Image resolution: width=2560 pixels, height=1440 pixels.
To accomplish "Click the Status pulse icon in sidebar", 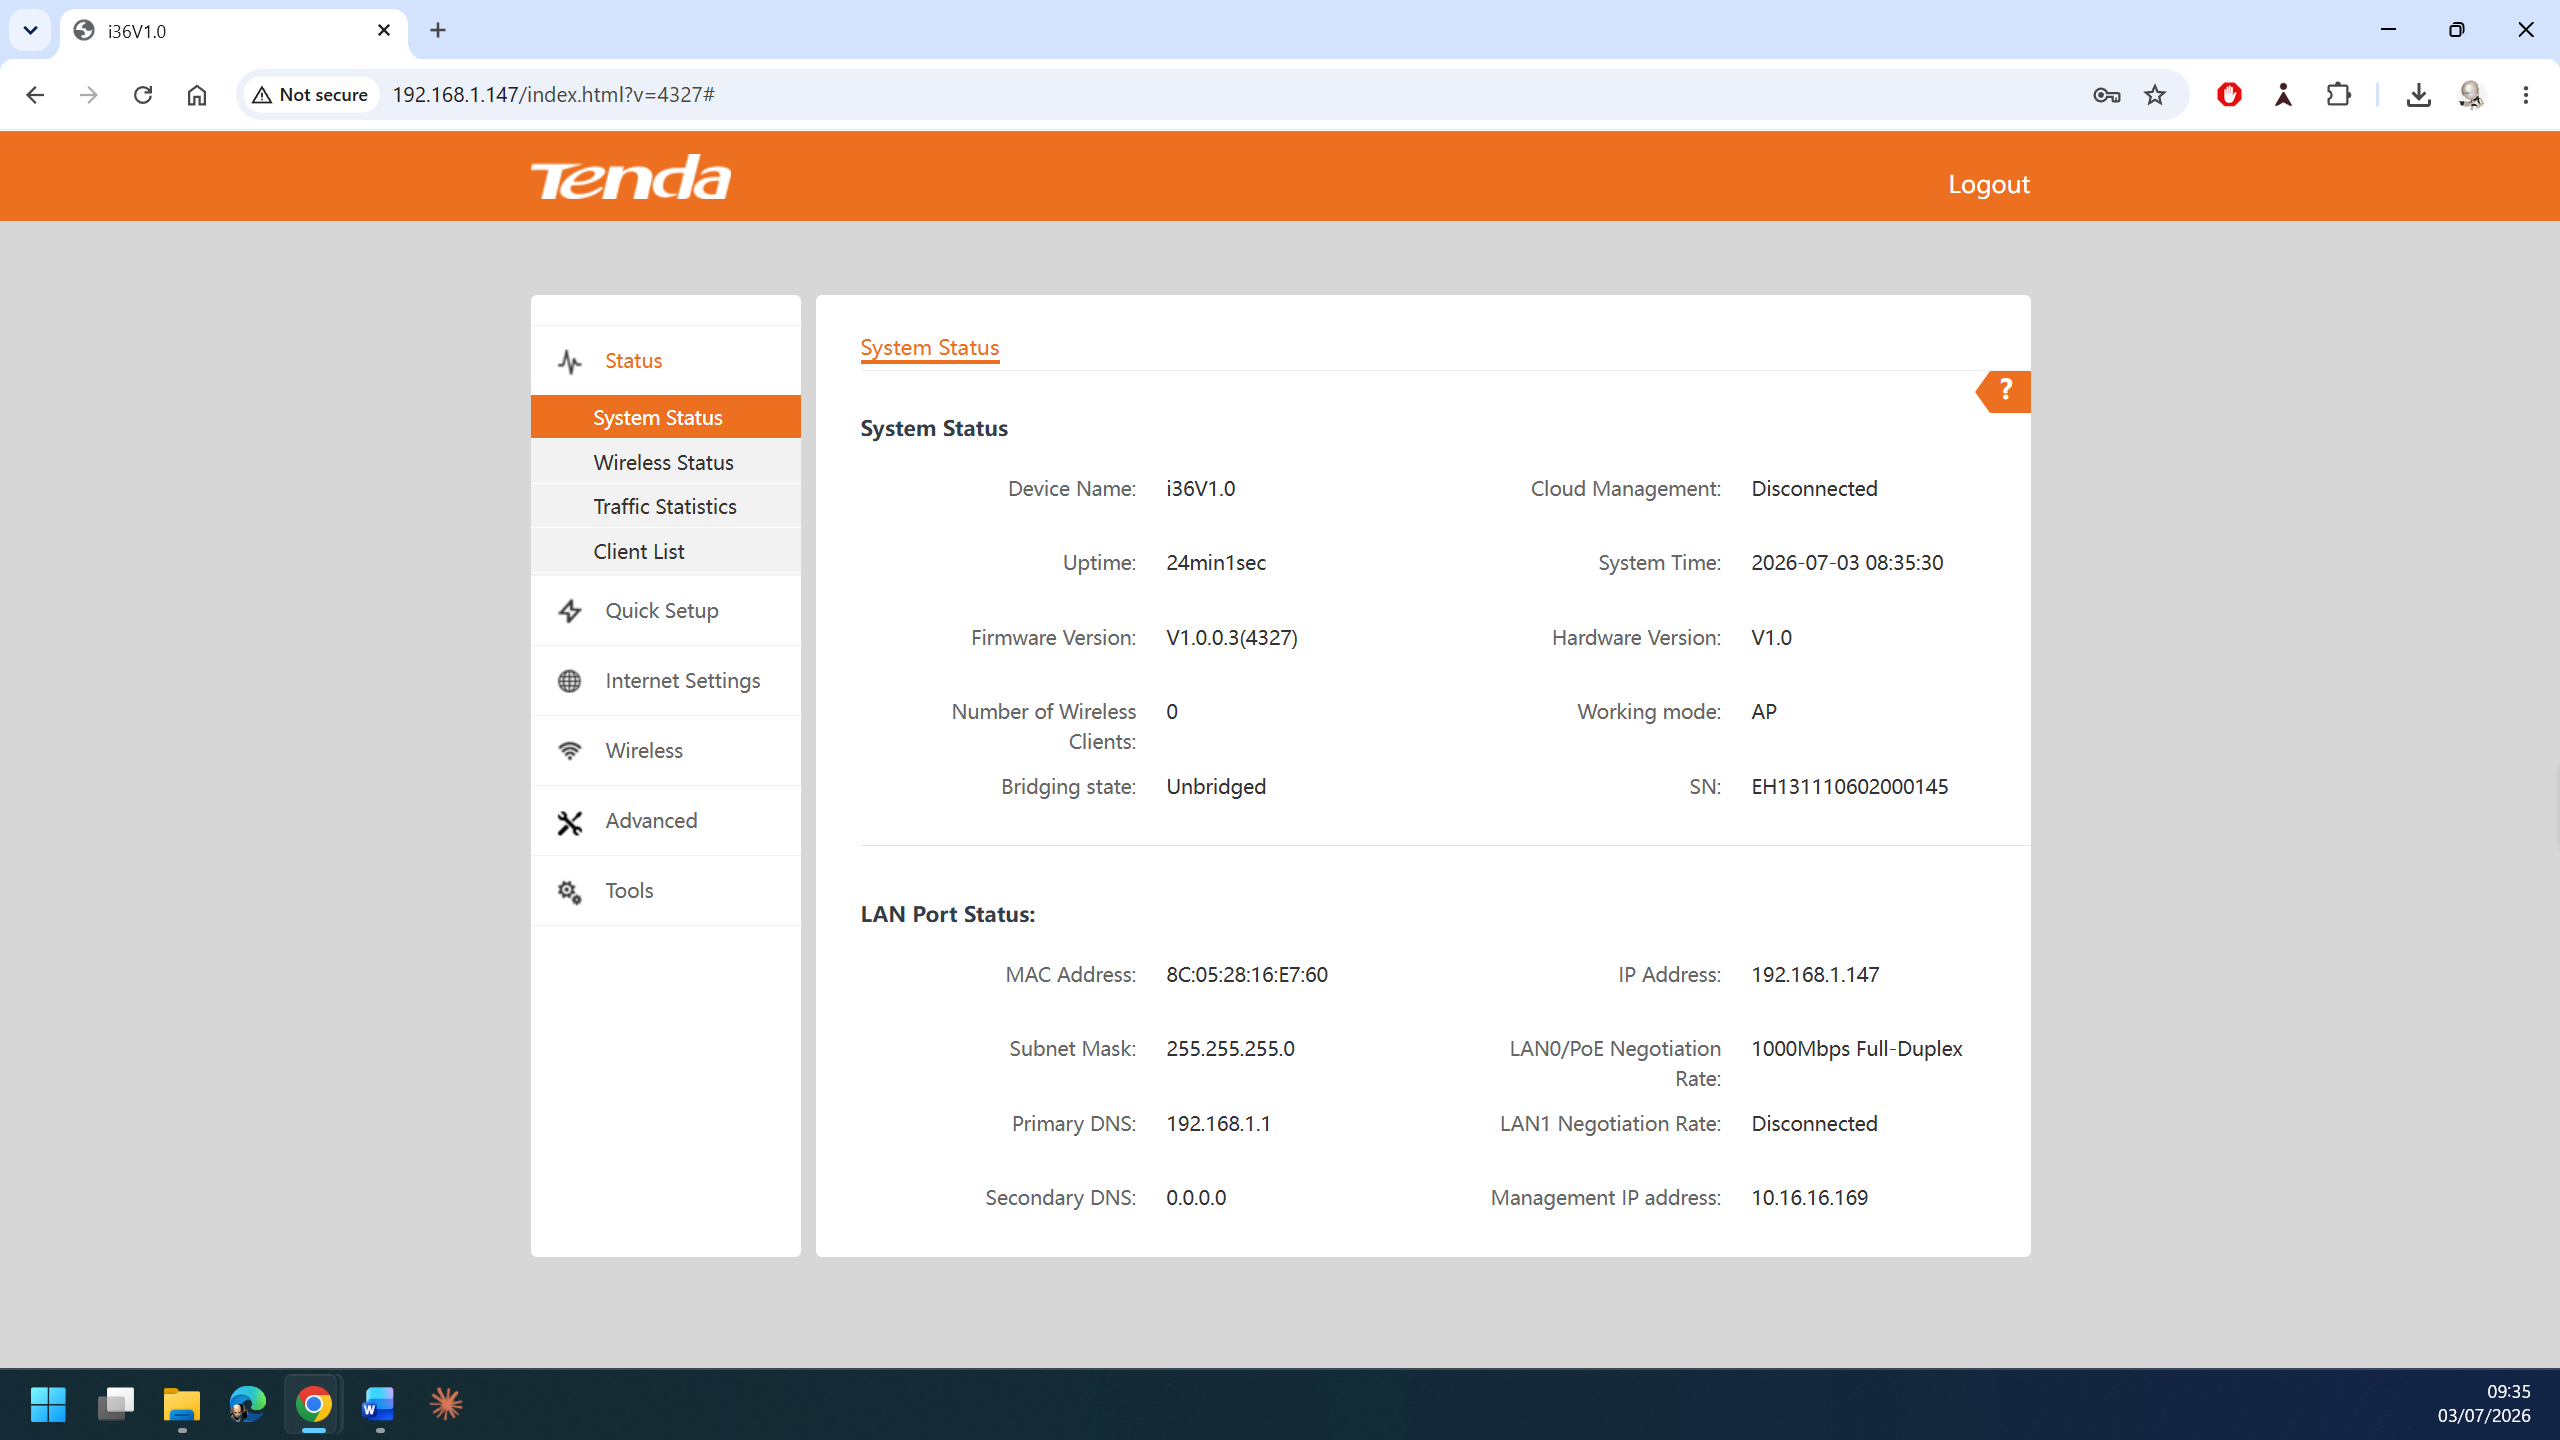I will pos(570,361).
